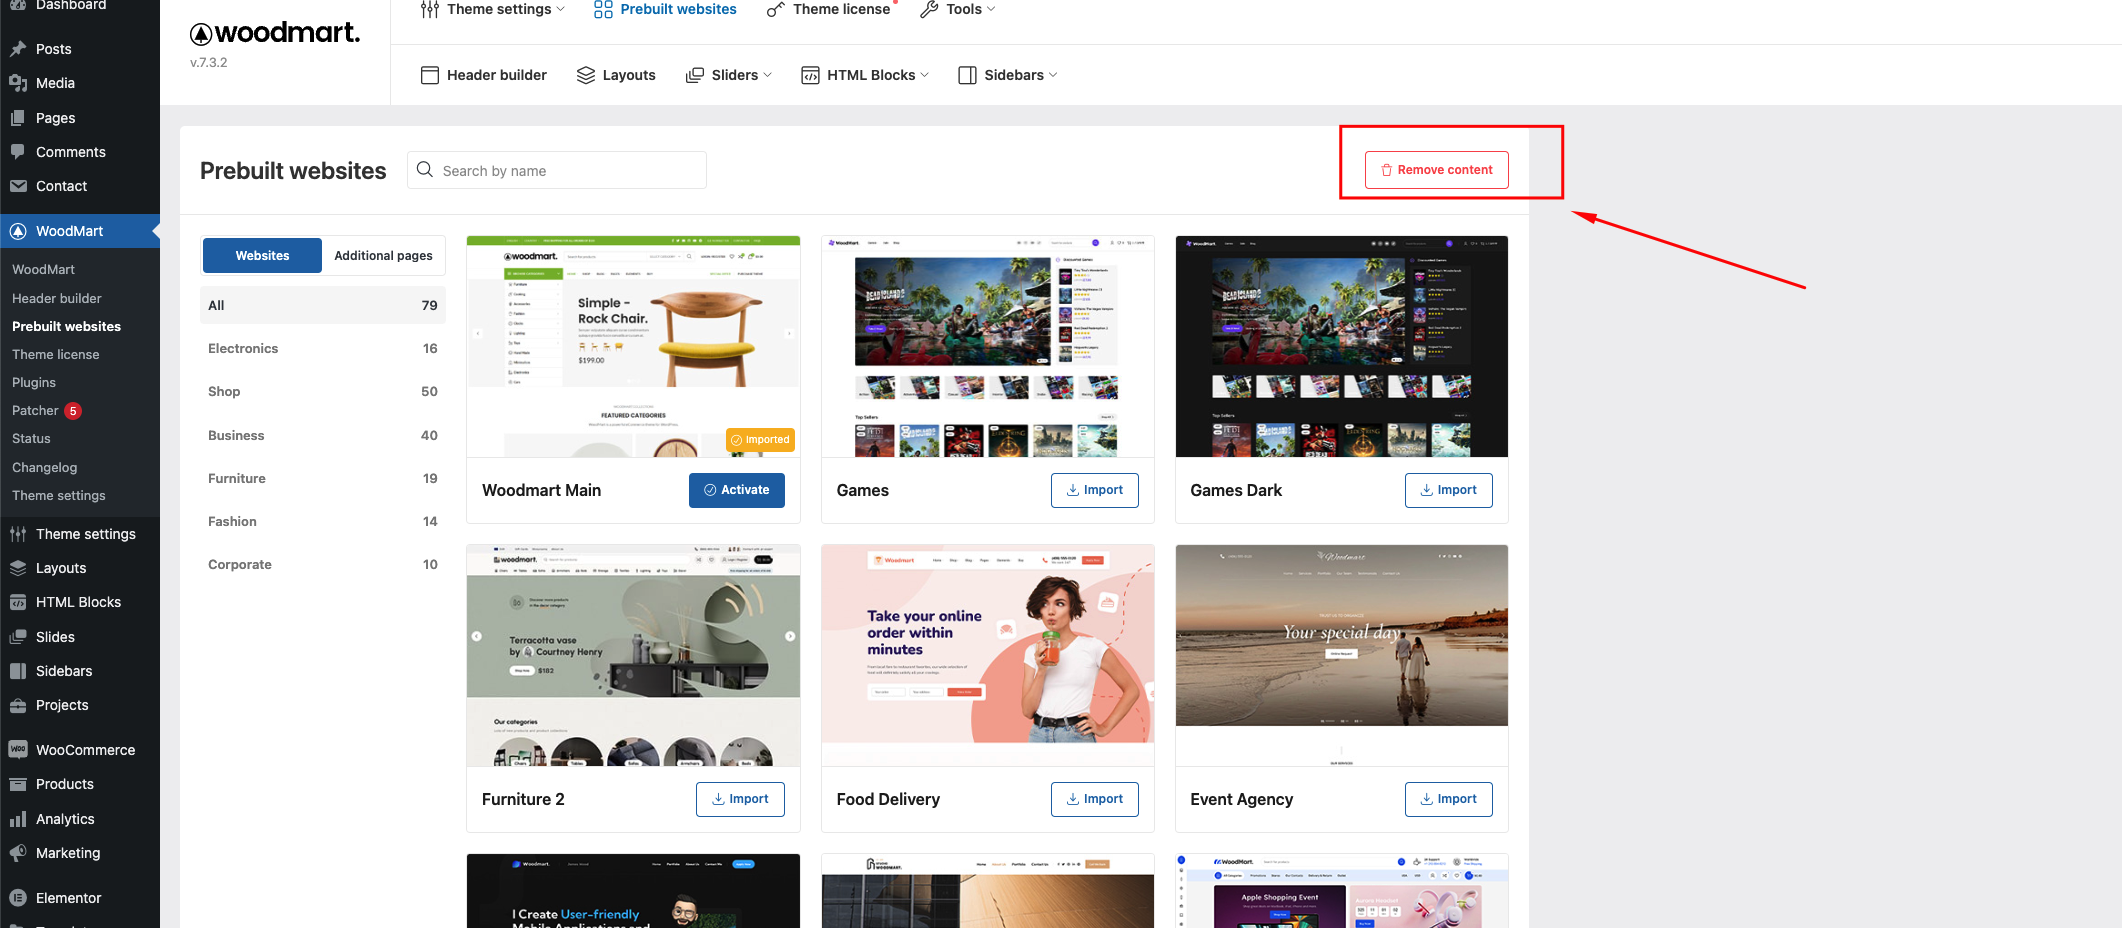Click the Sidebars panel icon in top nav
Screen dimensions: 2122x928
point(967,75)
